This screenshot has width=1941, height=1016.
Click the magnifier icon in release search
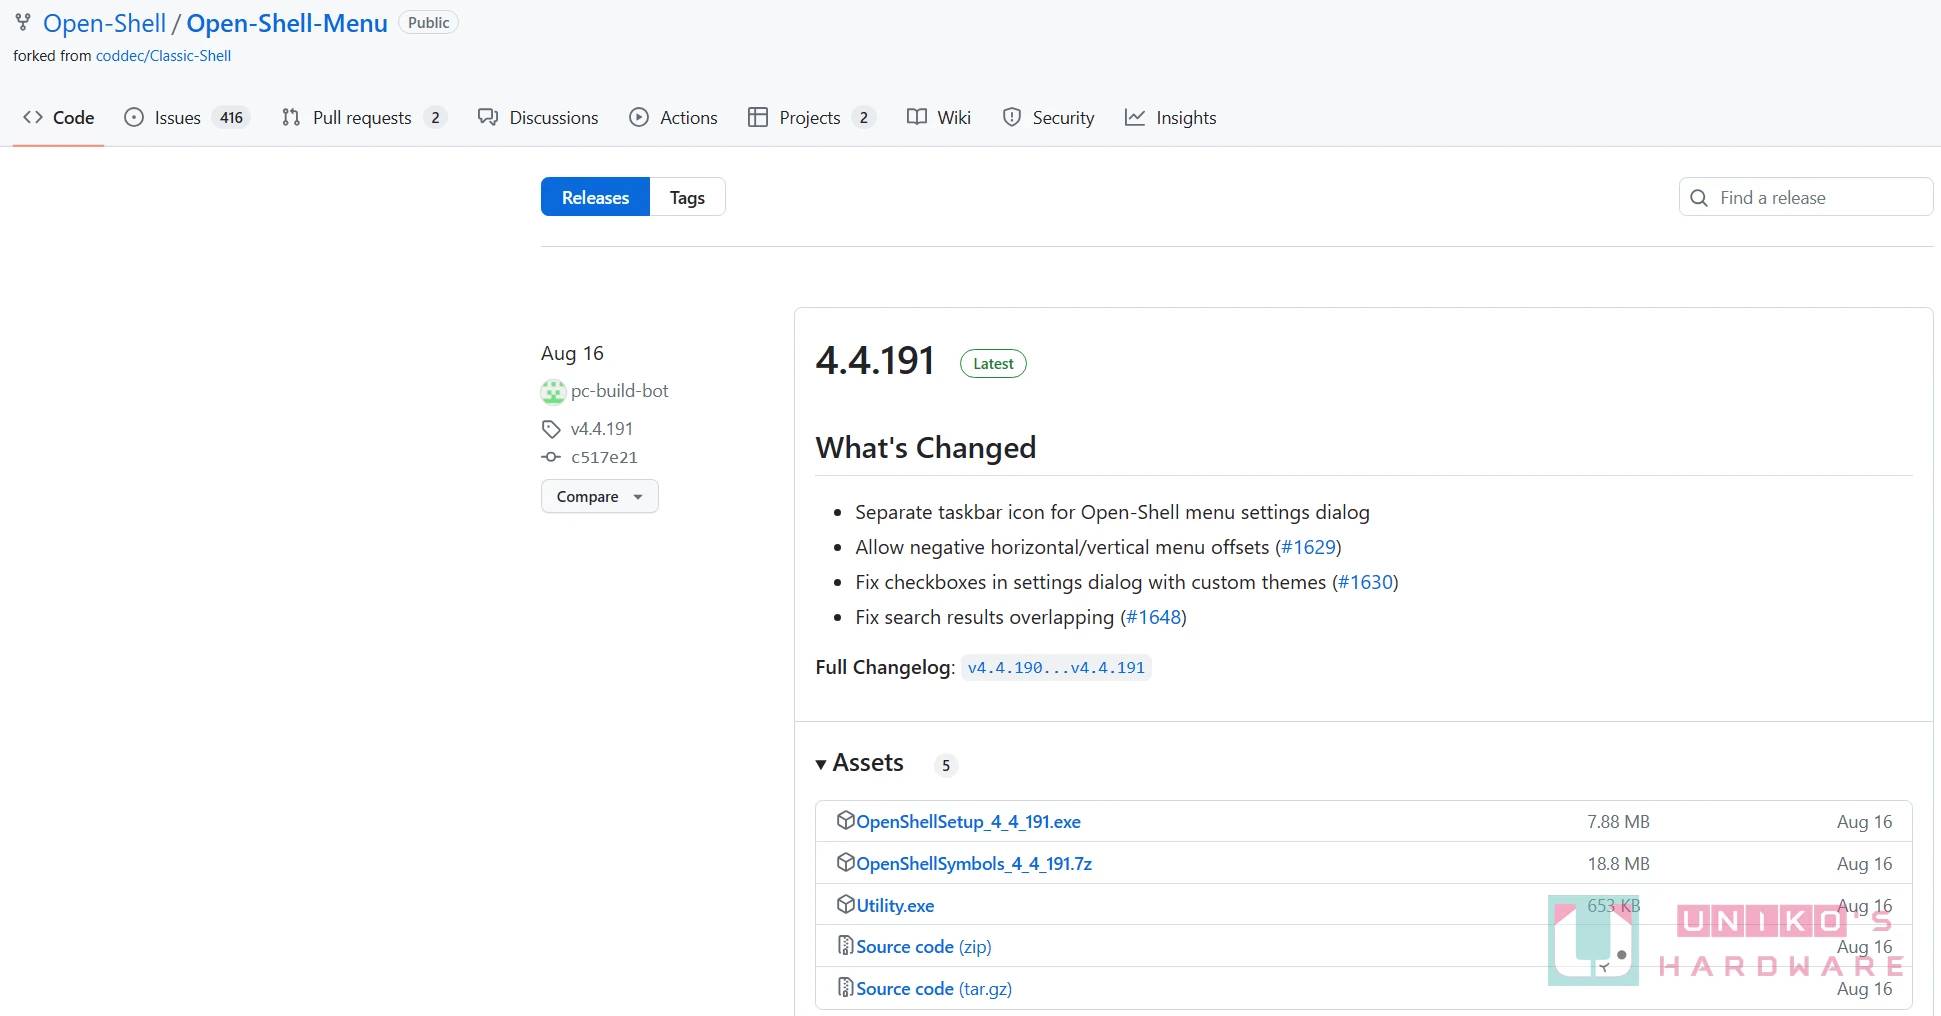[1698, 198]
